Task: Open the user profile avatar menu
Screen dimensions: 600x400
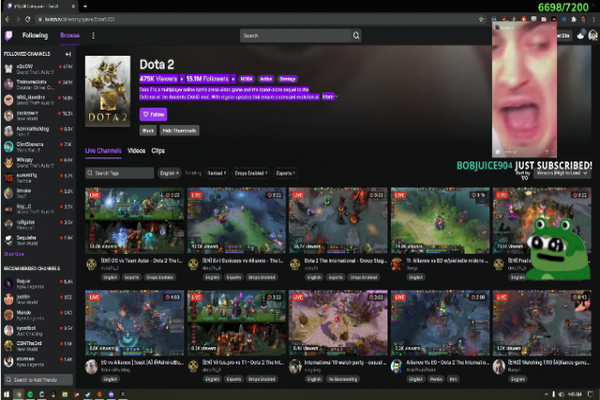Action: pos(593,36)
